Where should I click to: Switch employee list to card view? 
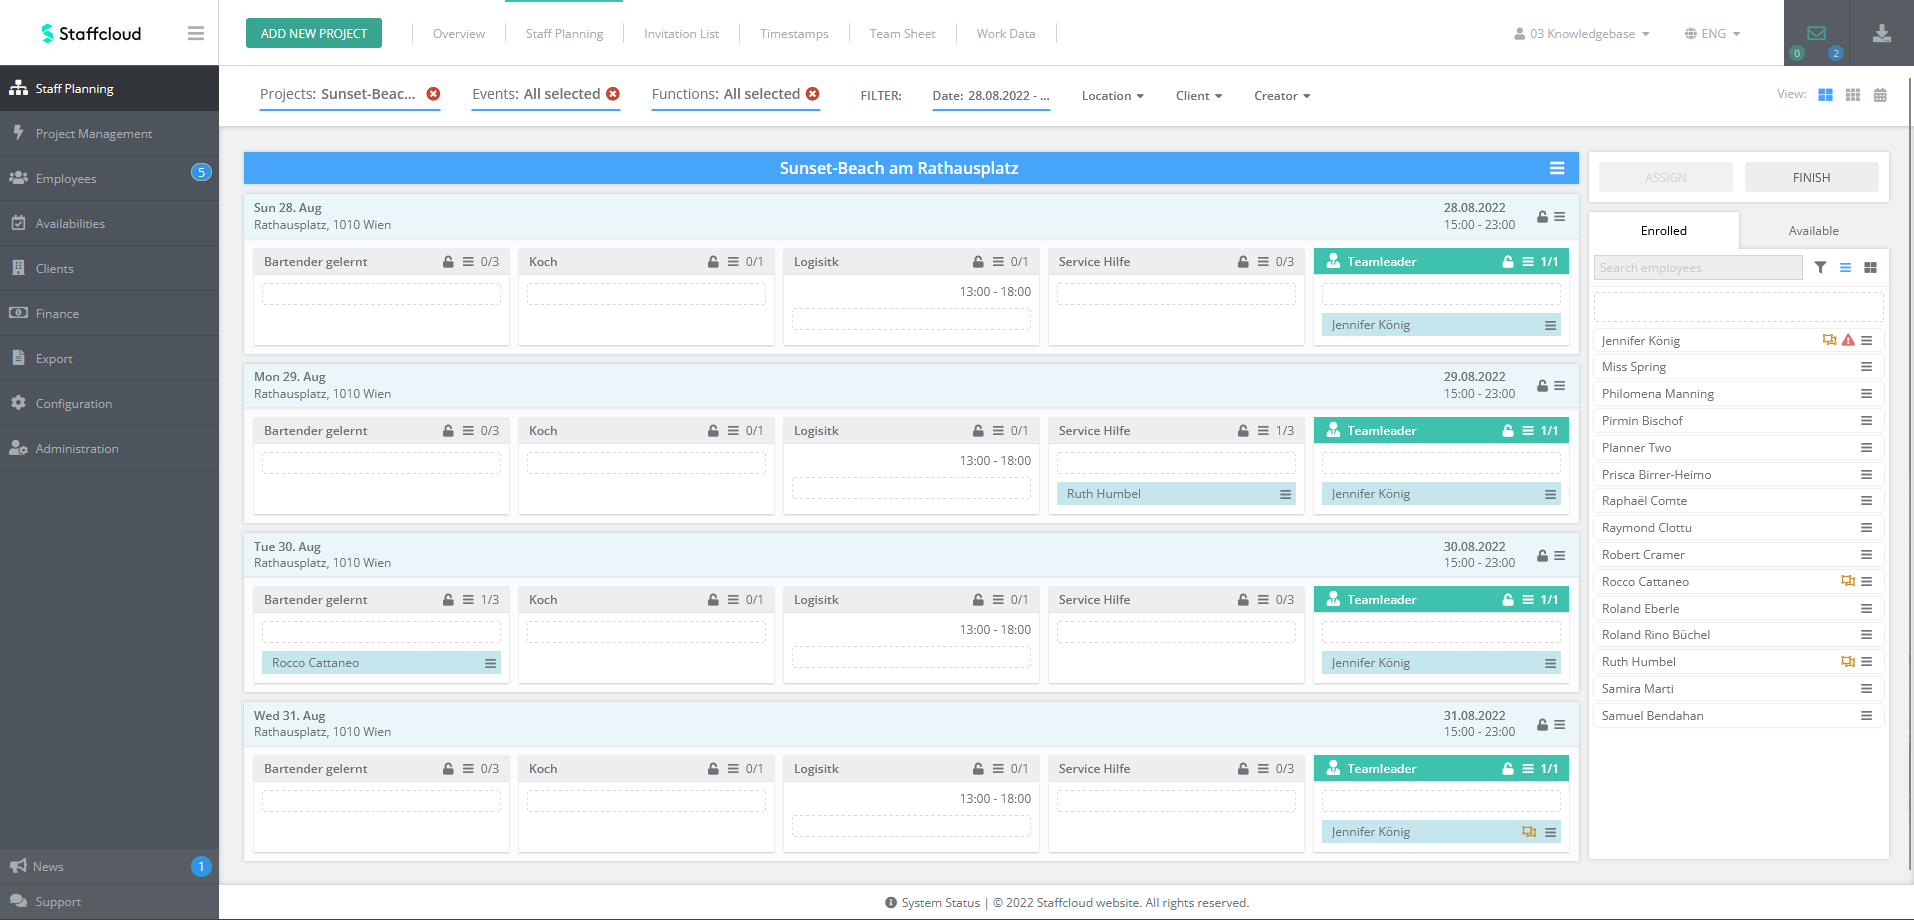point(1870,267)
